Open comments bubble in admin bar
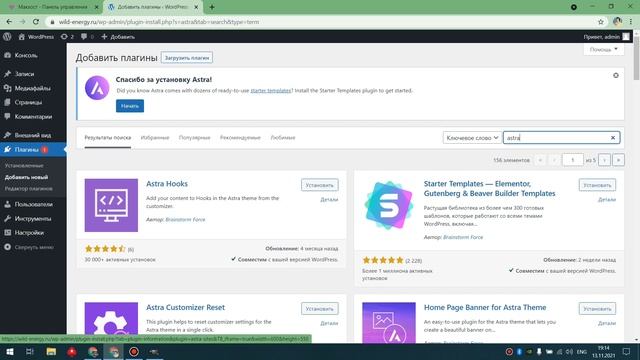 pos(87,37)
